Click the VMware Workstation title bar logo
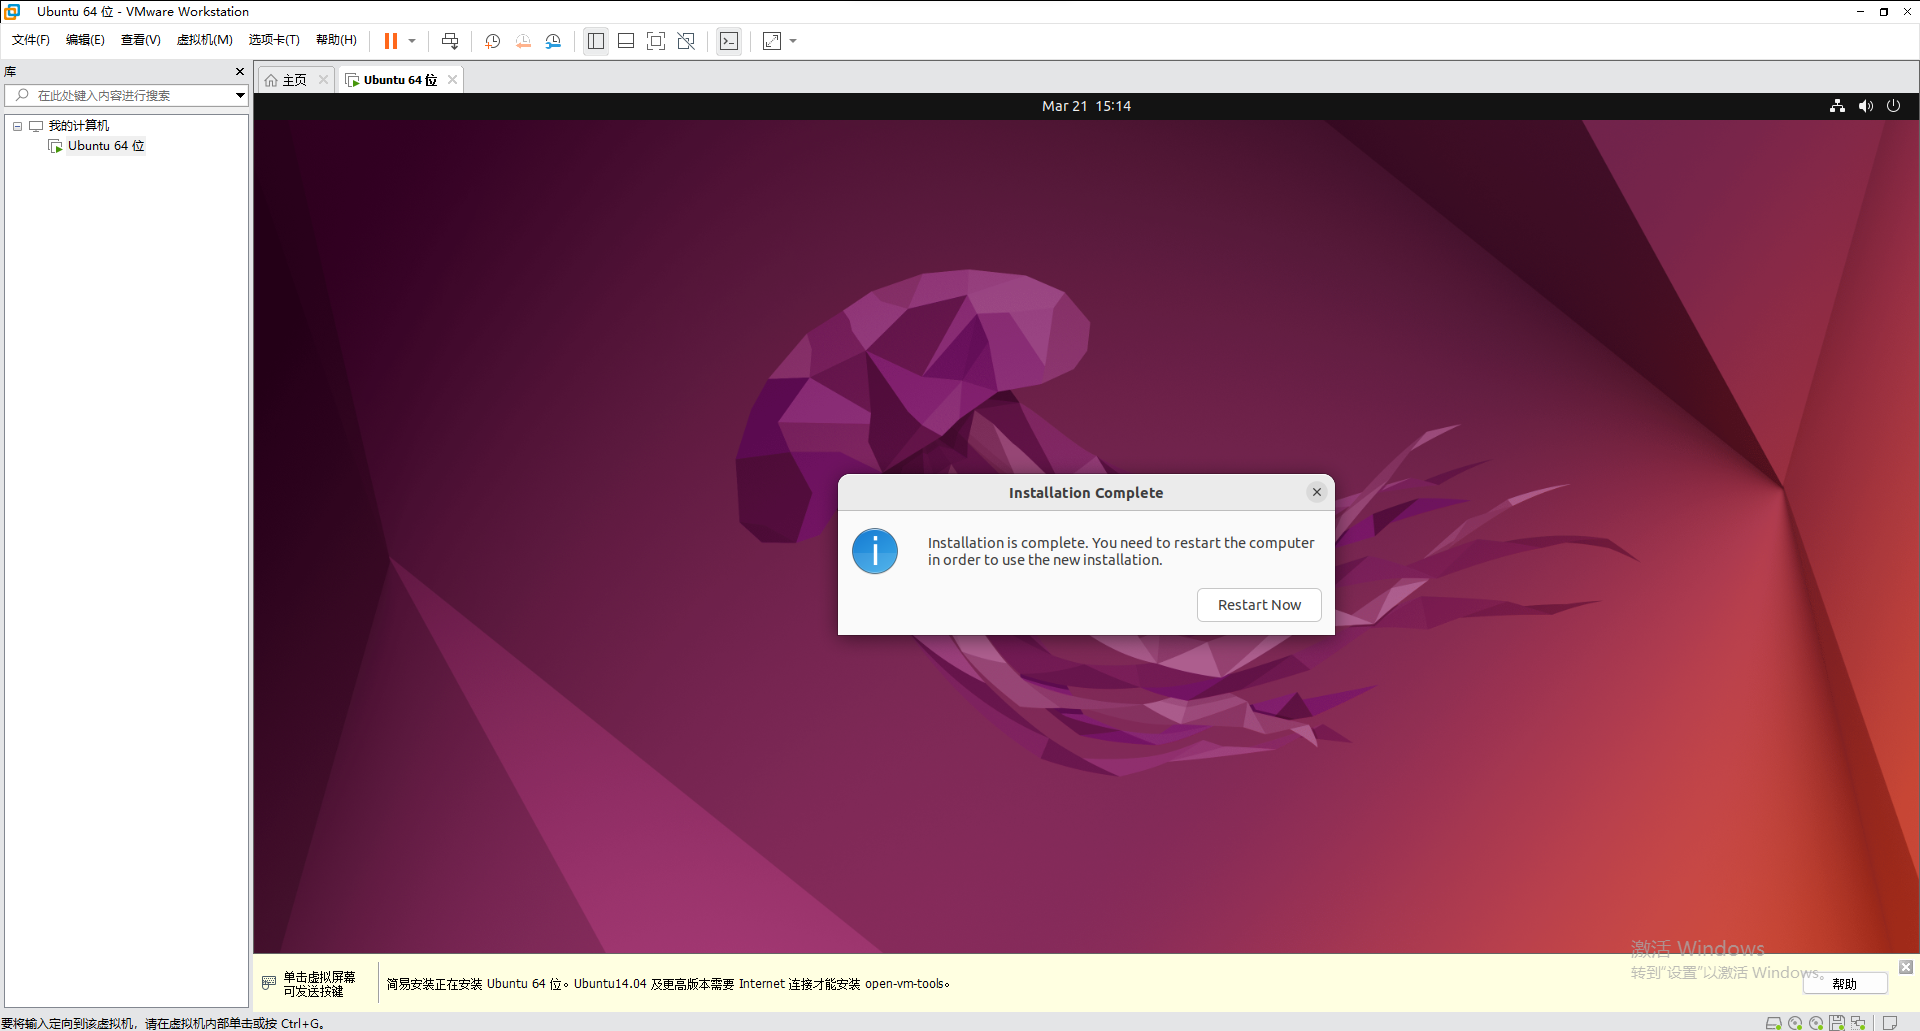1920x1031 pixels. [13, 11]
